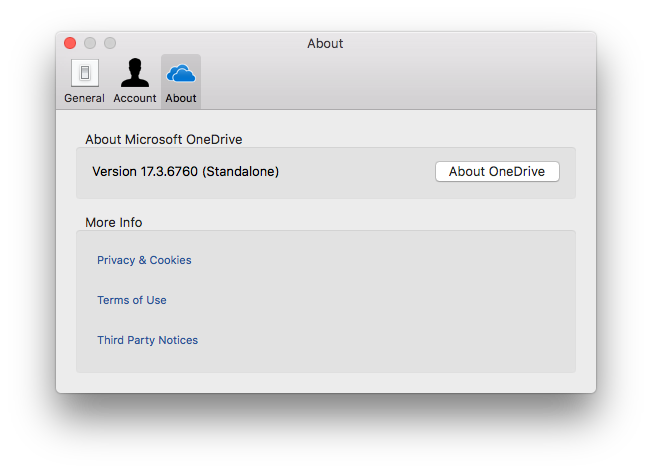The width and height of the screenshot is (652, 473).
Task: Switch to General via its text label
Action: [x=84, y=98]
